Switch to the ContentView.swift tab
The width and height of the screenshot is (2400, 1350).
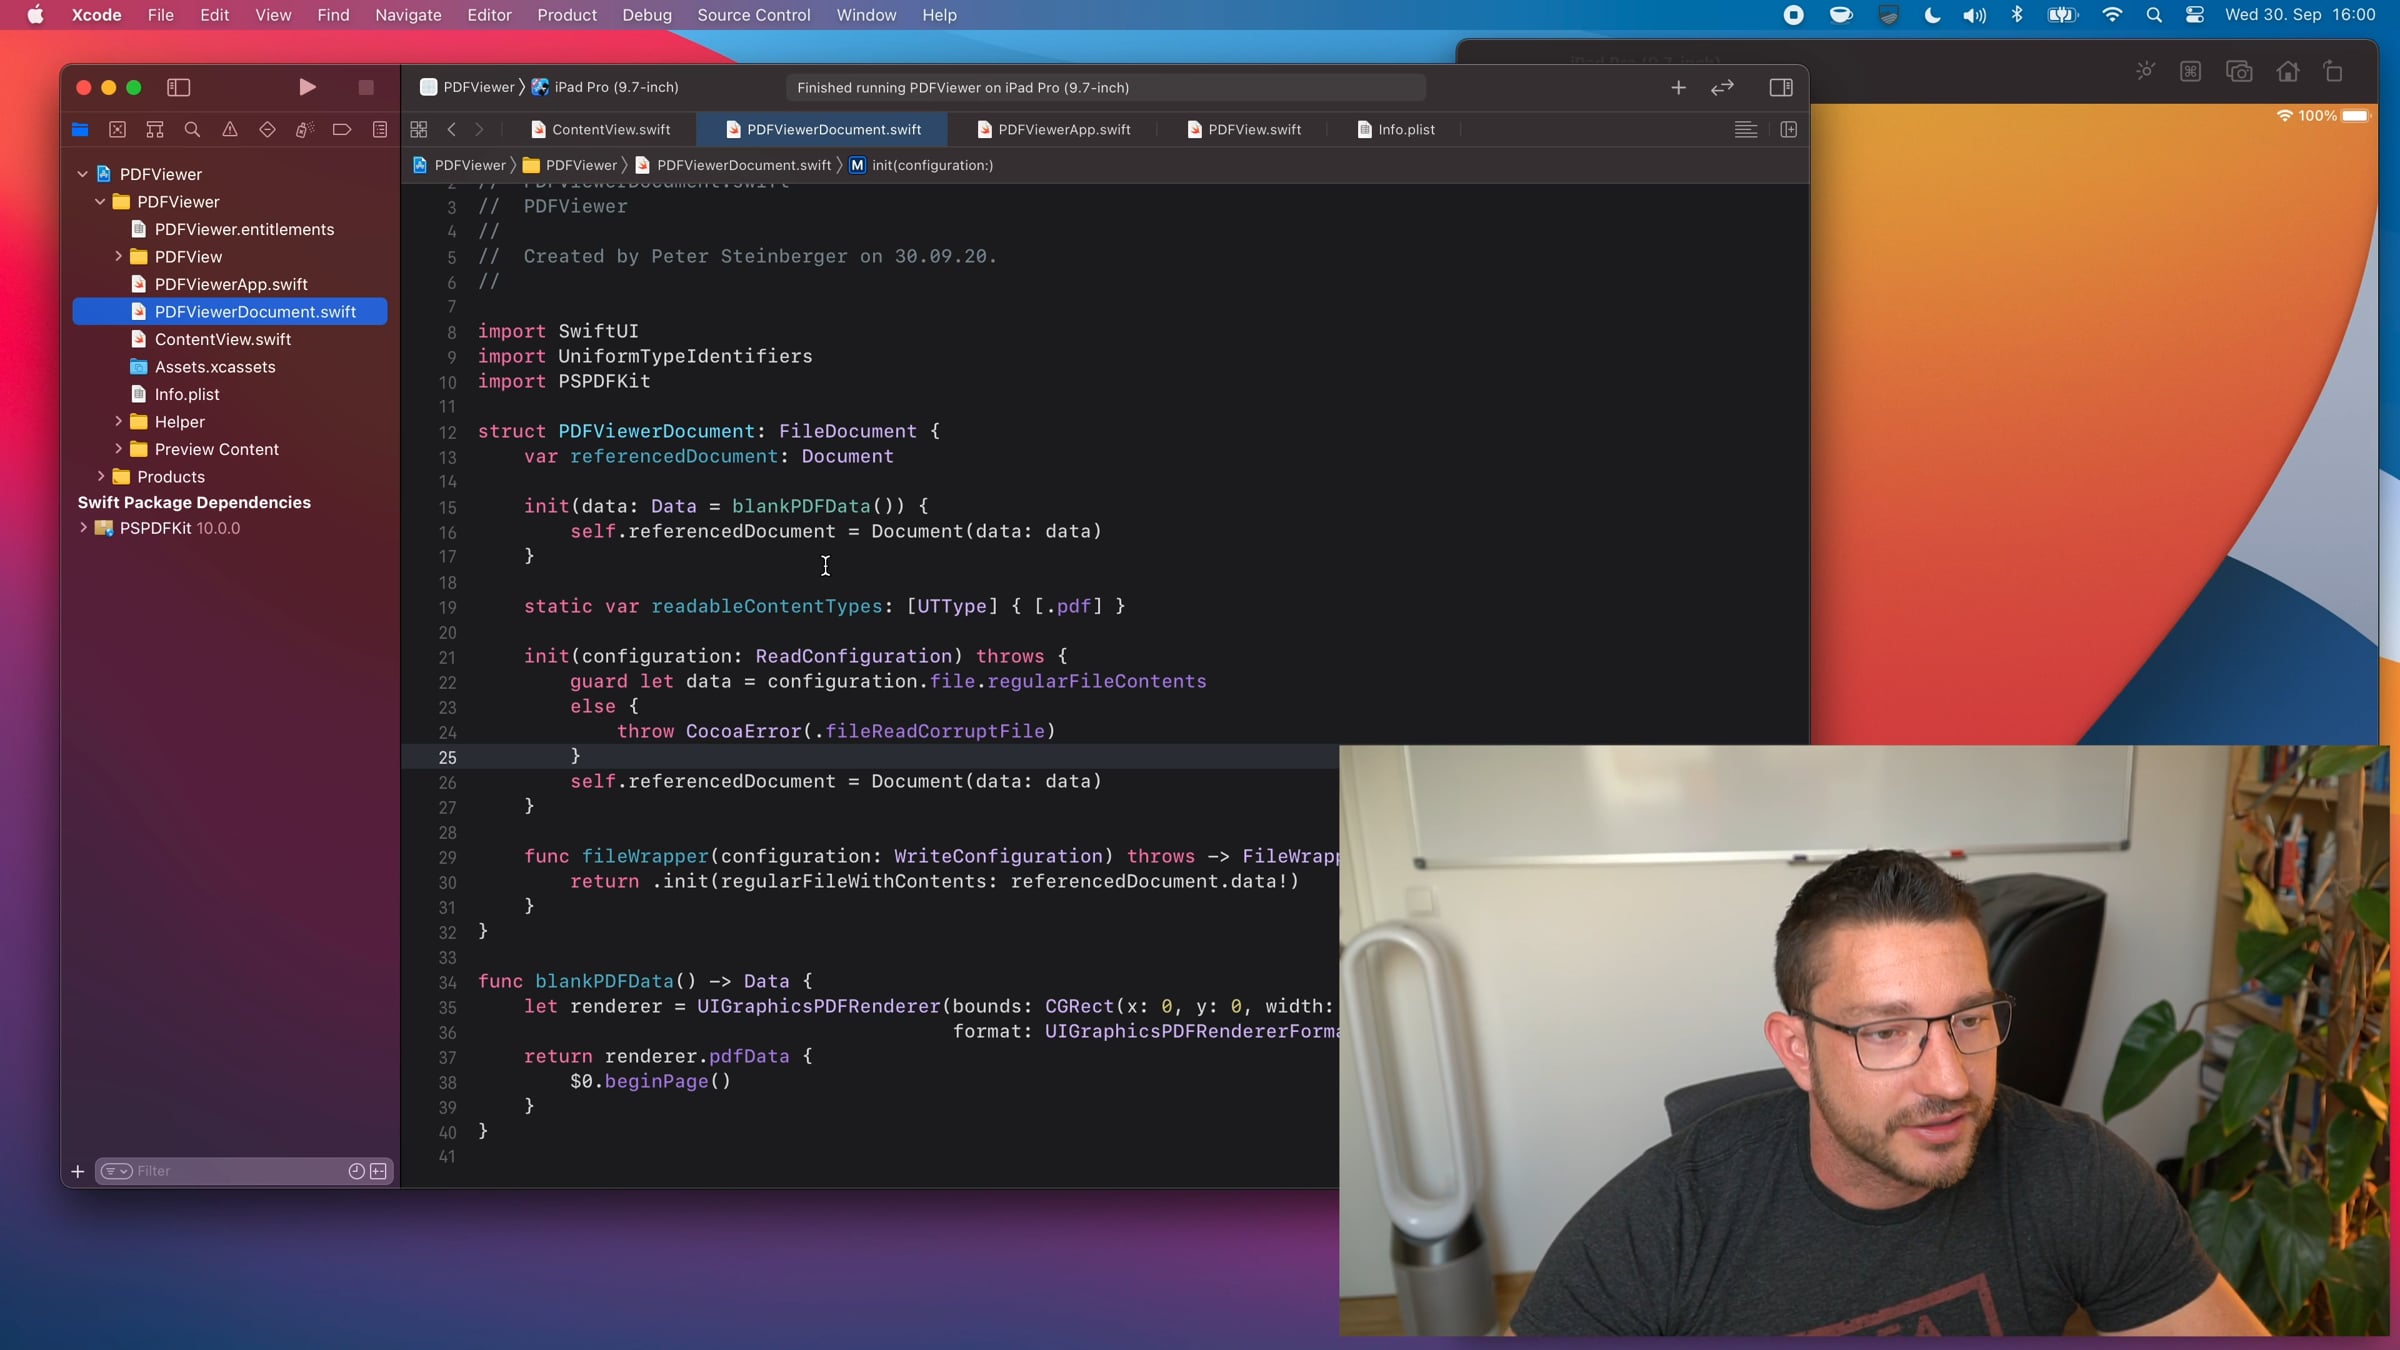point(601,129)
